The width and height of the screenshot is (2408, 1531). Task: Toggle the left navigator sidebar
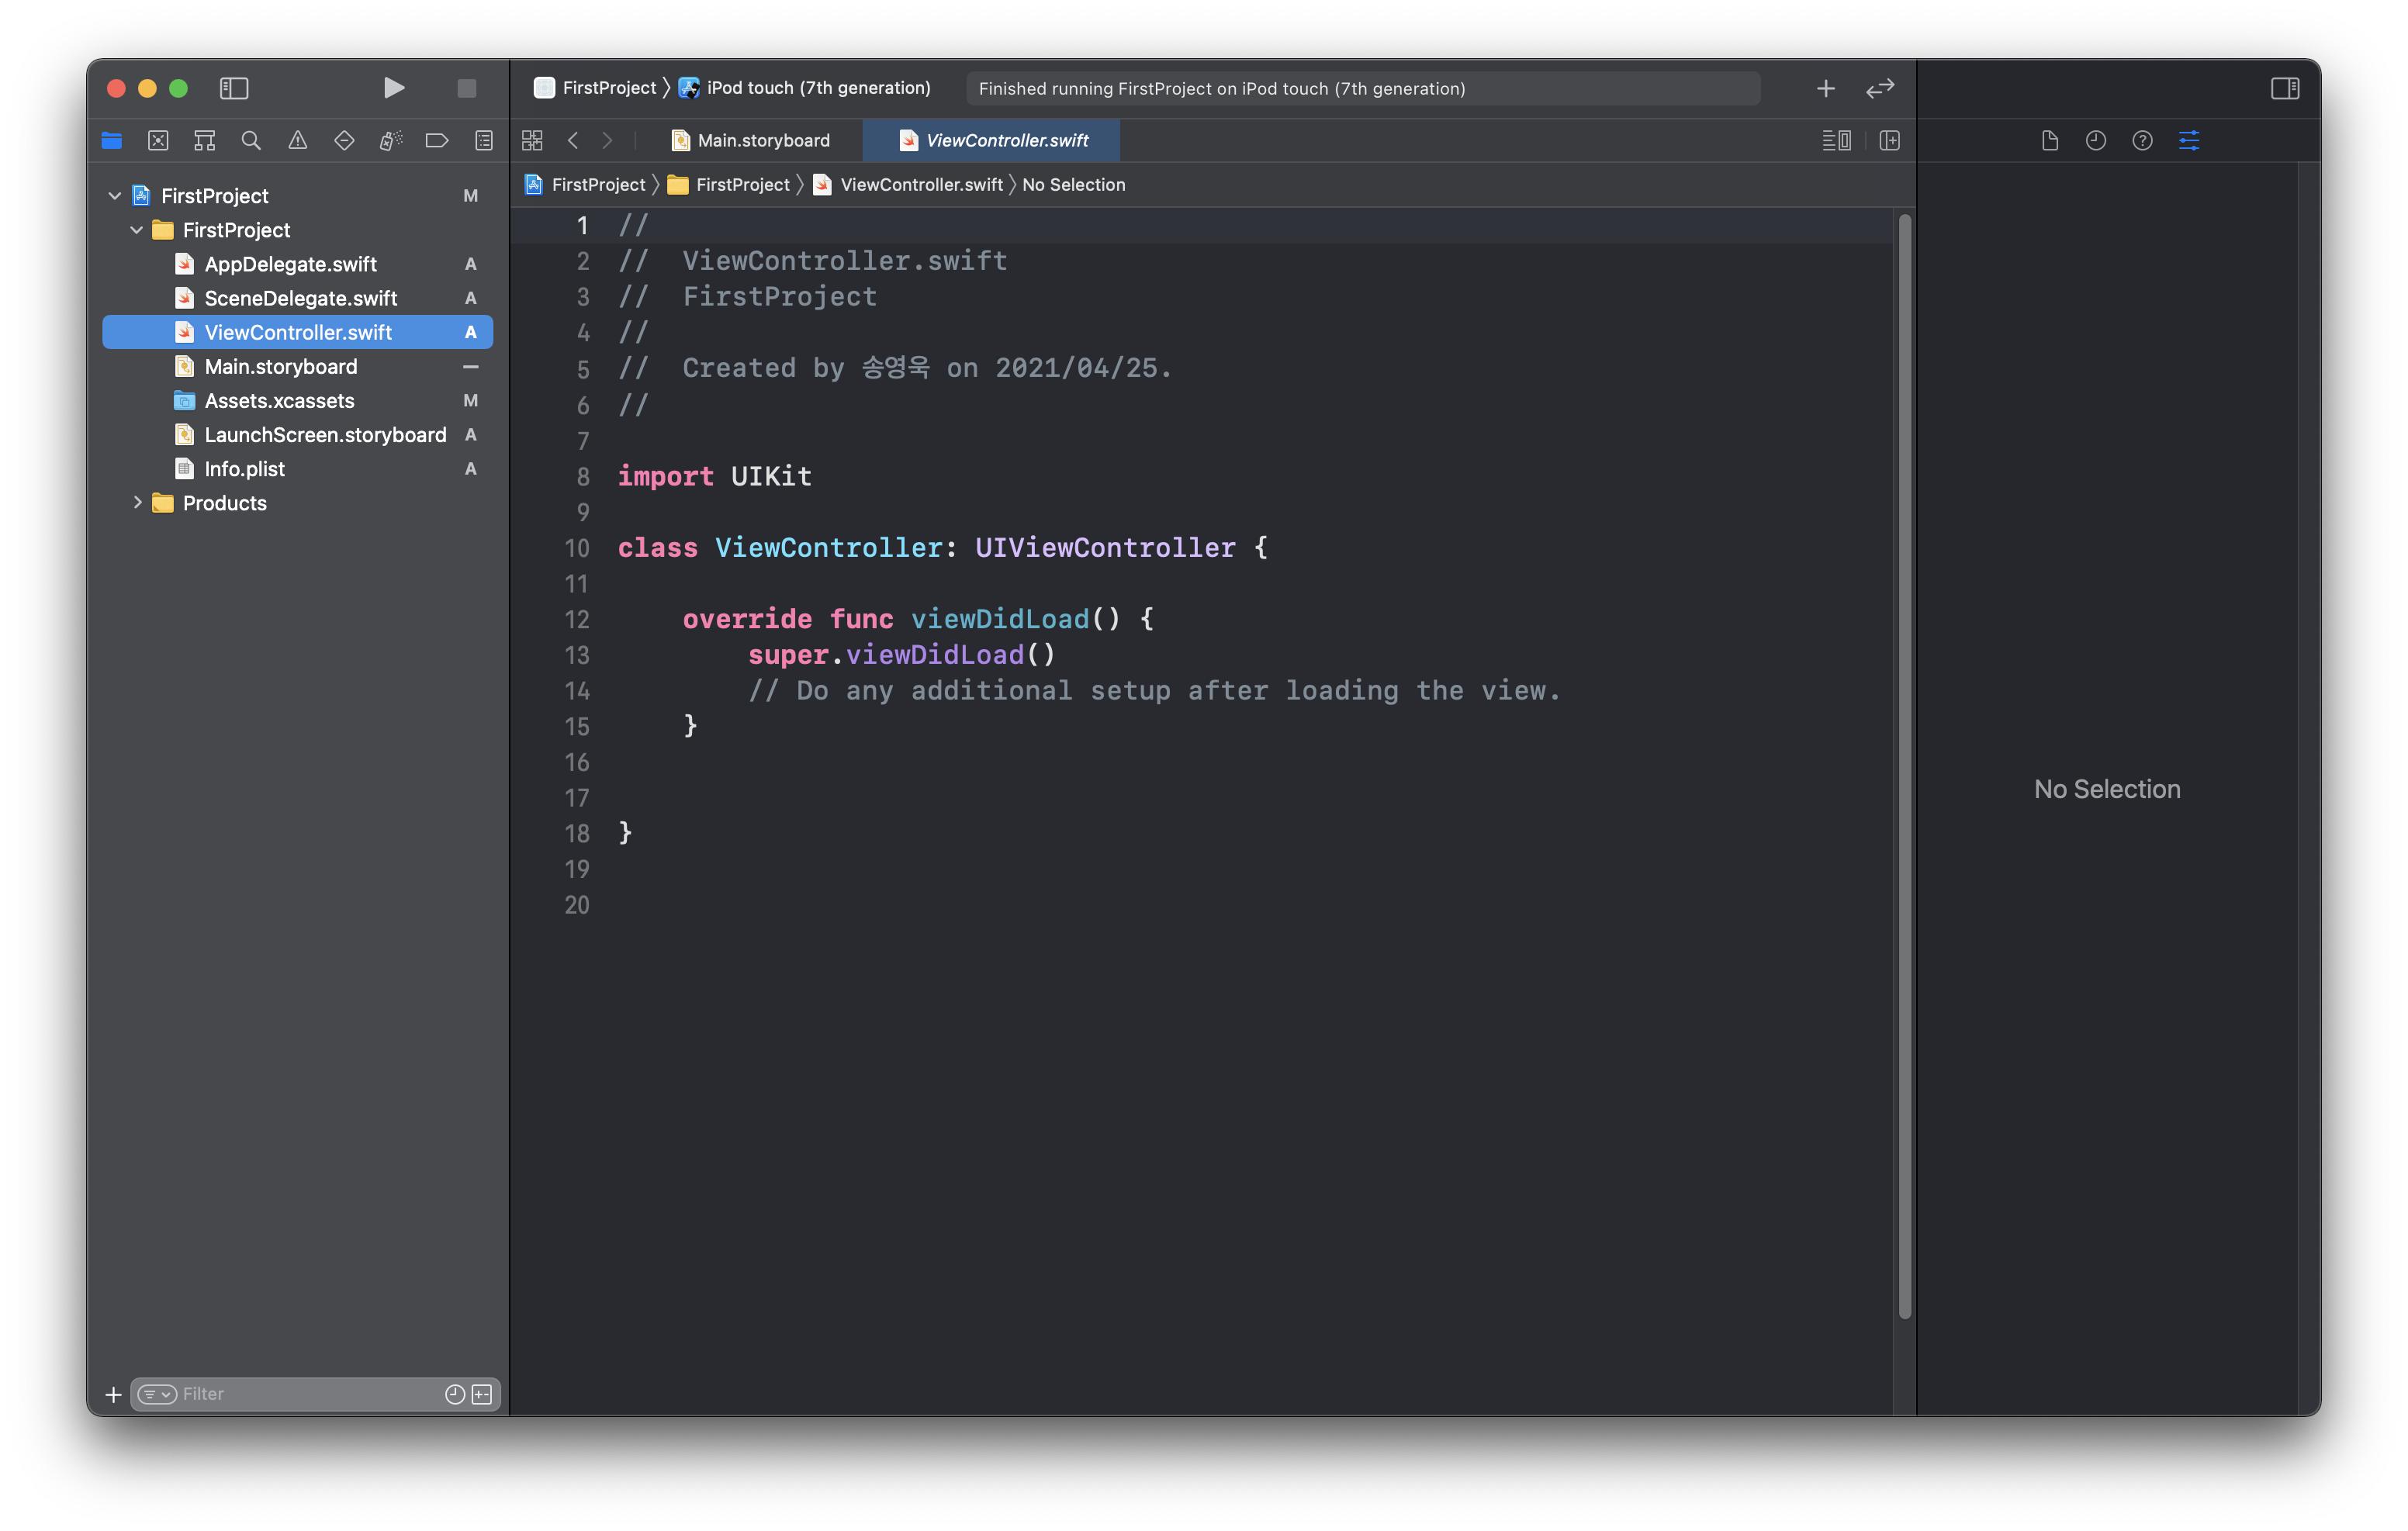(x=234, y=88)
